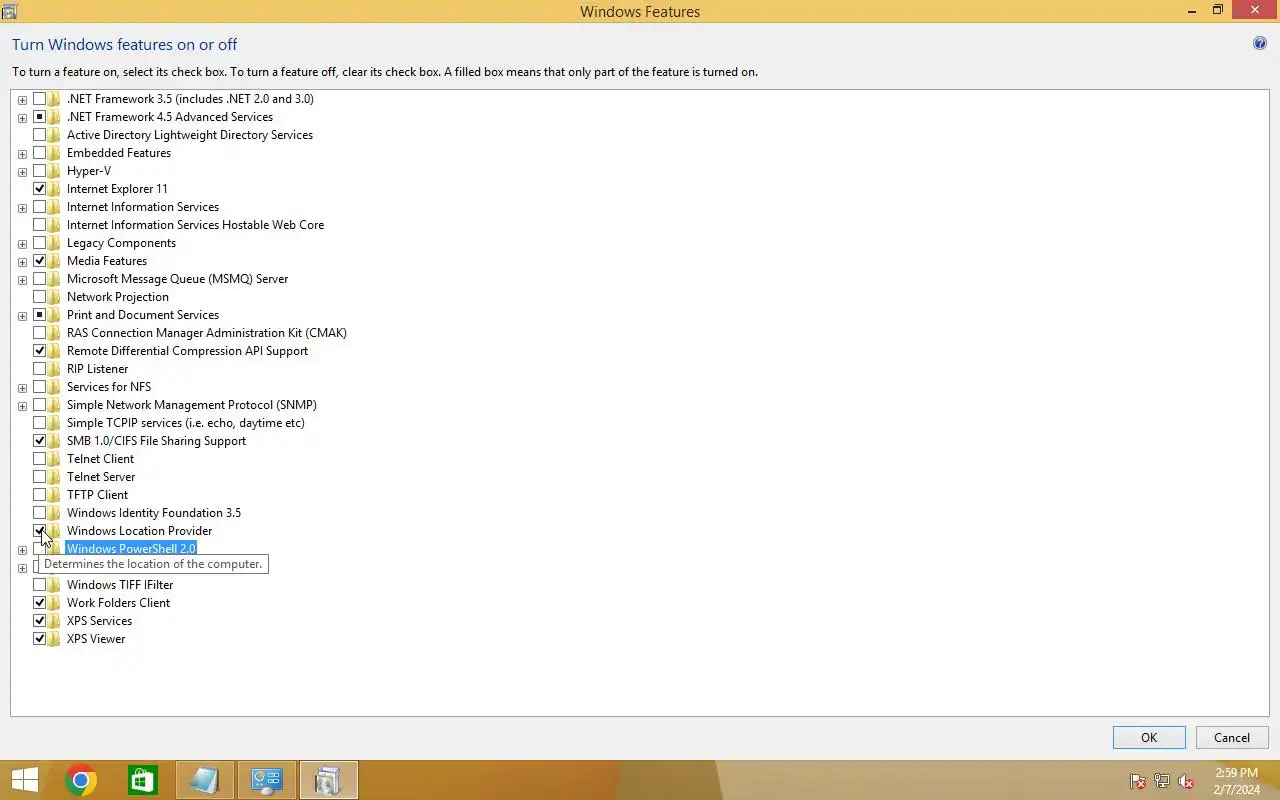Open the Action Center flag tray icon
The width and height of the screenshot is (1280, 800).
pyautogui.click(x=1138, y=781)
